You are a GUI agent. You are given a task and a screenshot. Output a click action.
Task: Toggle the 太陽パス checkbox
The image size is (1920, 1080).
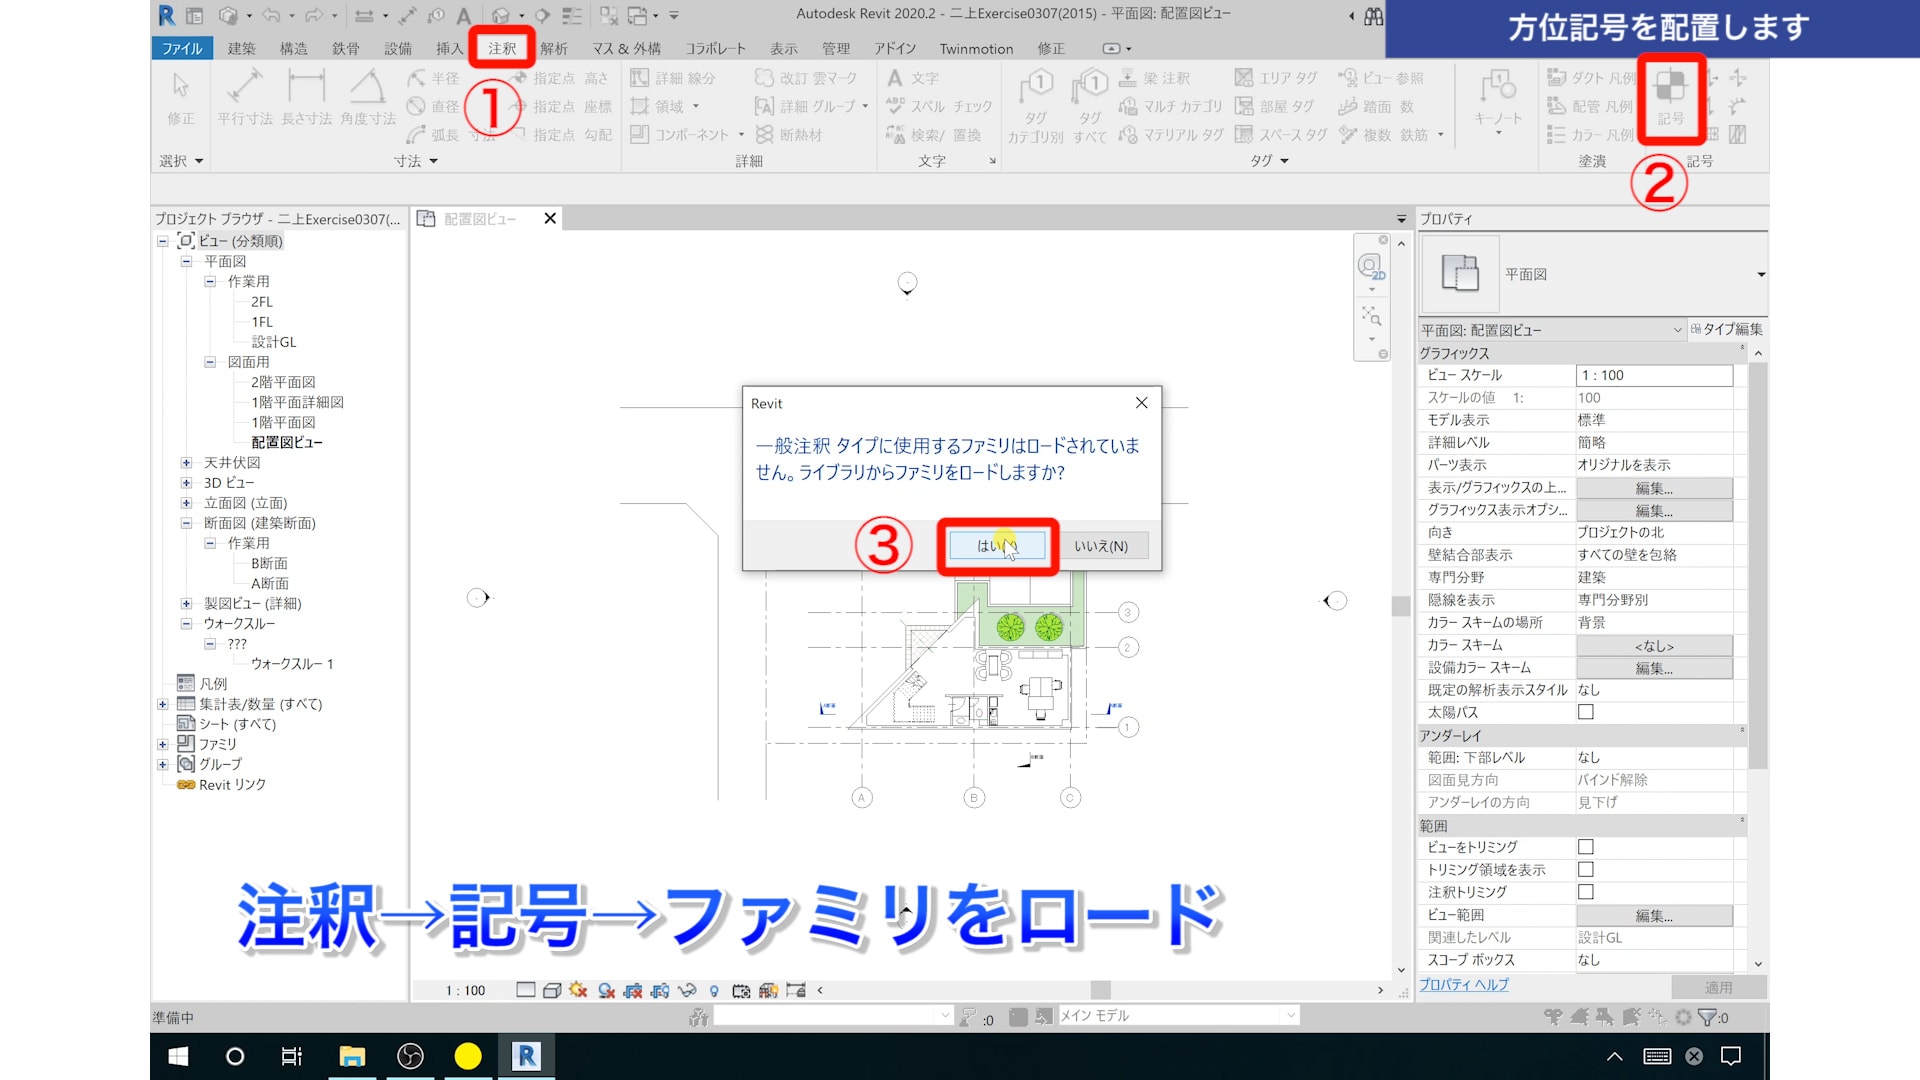1585,712
